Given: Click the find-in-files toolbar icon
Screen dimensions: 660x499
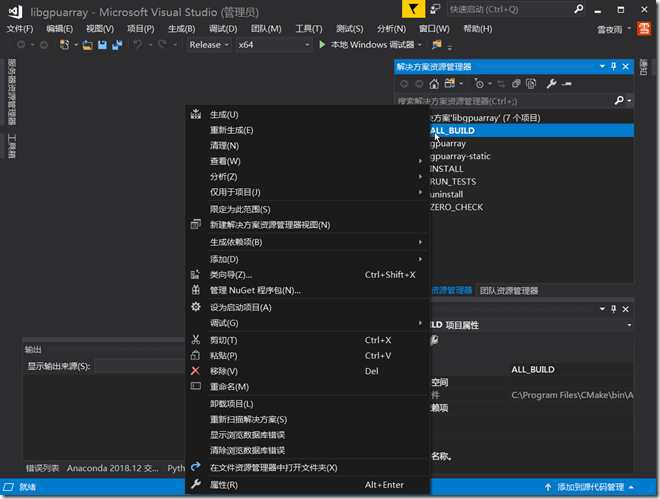Looking at the screenshot, I should 436,45.
